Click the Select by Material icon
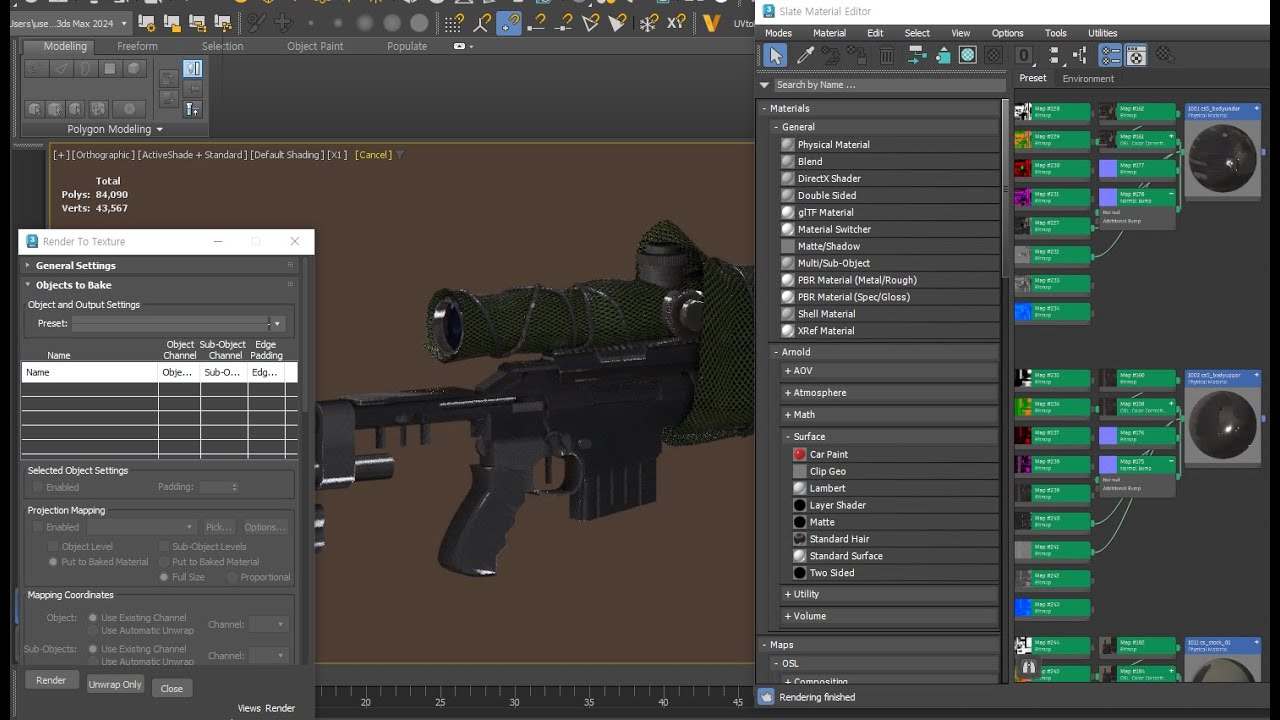Image resolution: width=1280 pixels, height=720 pixels. (x=1164, y=56)
